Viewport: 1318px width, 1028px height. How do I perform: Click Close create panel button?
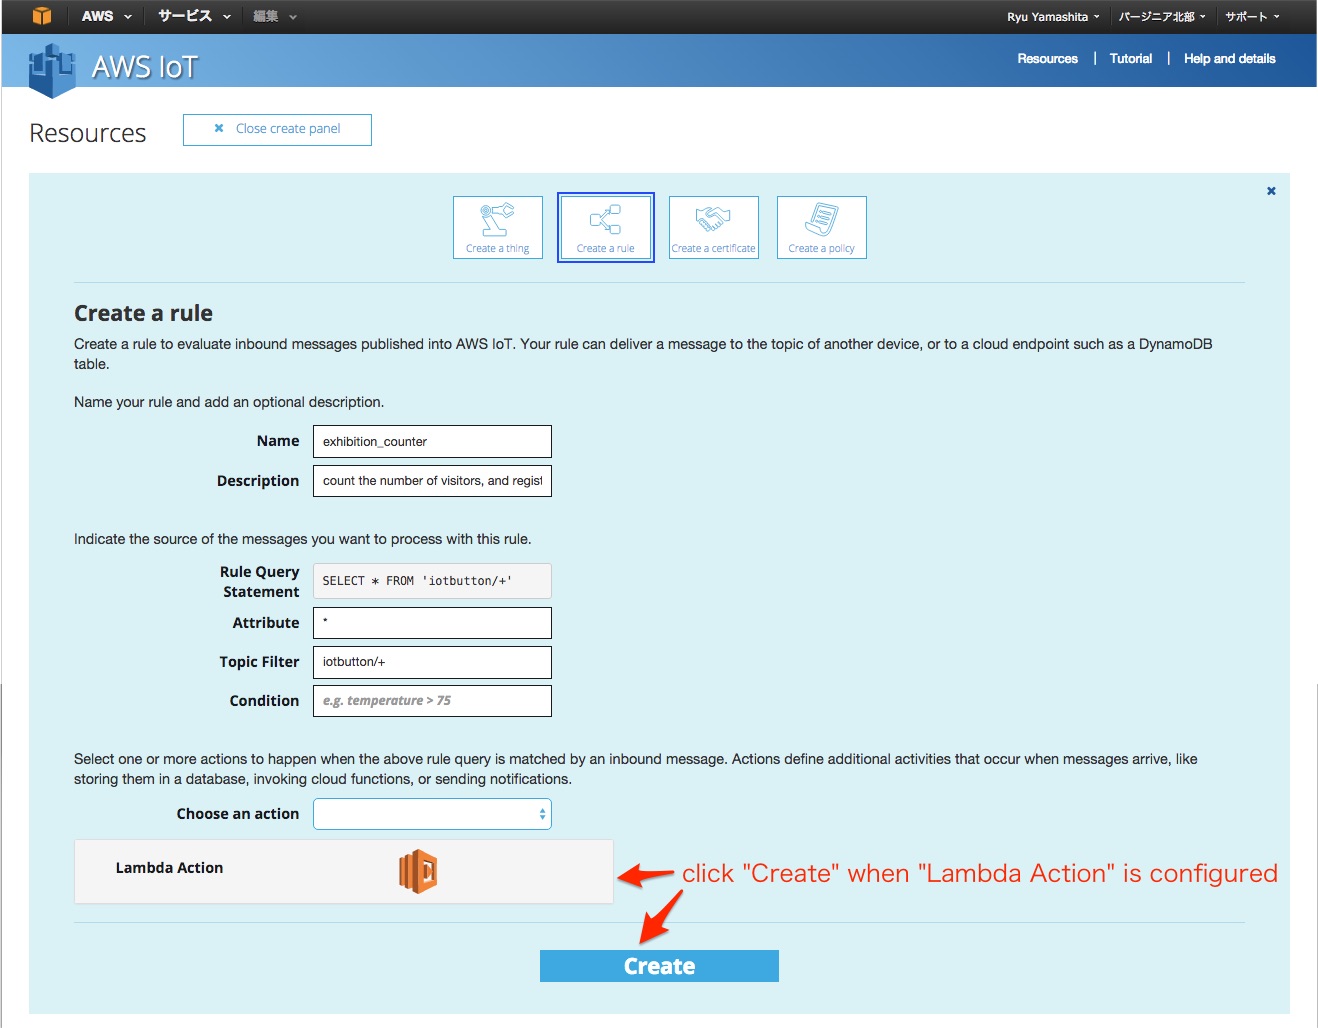point(277,130)
